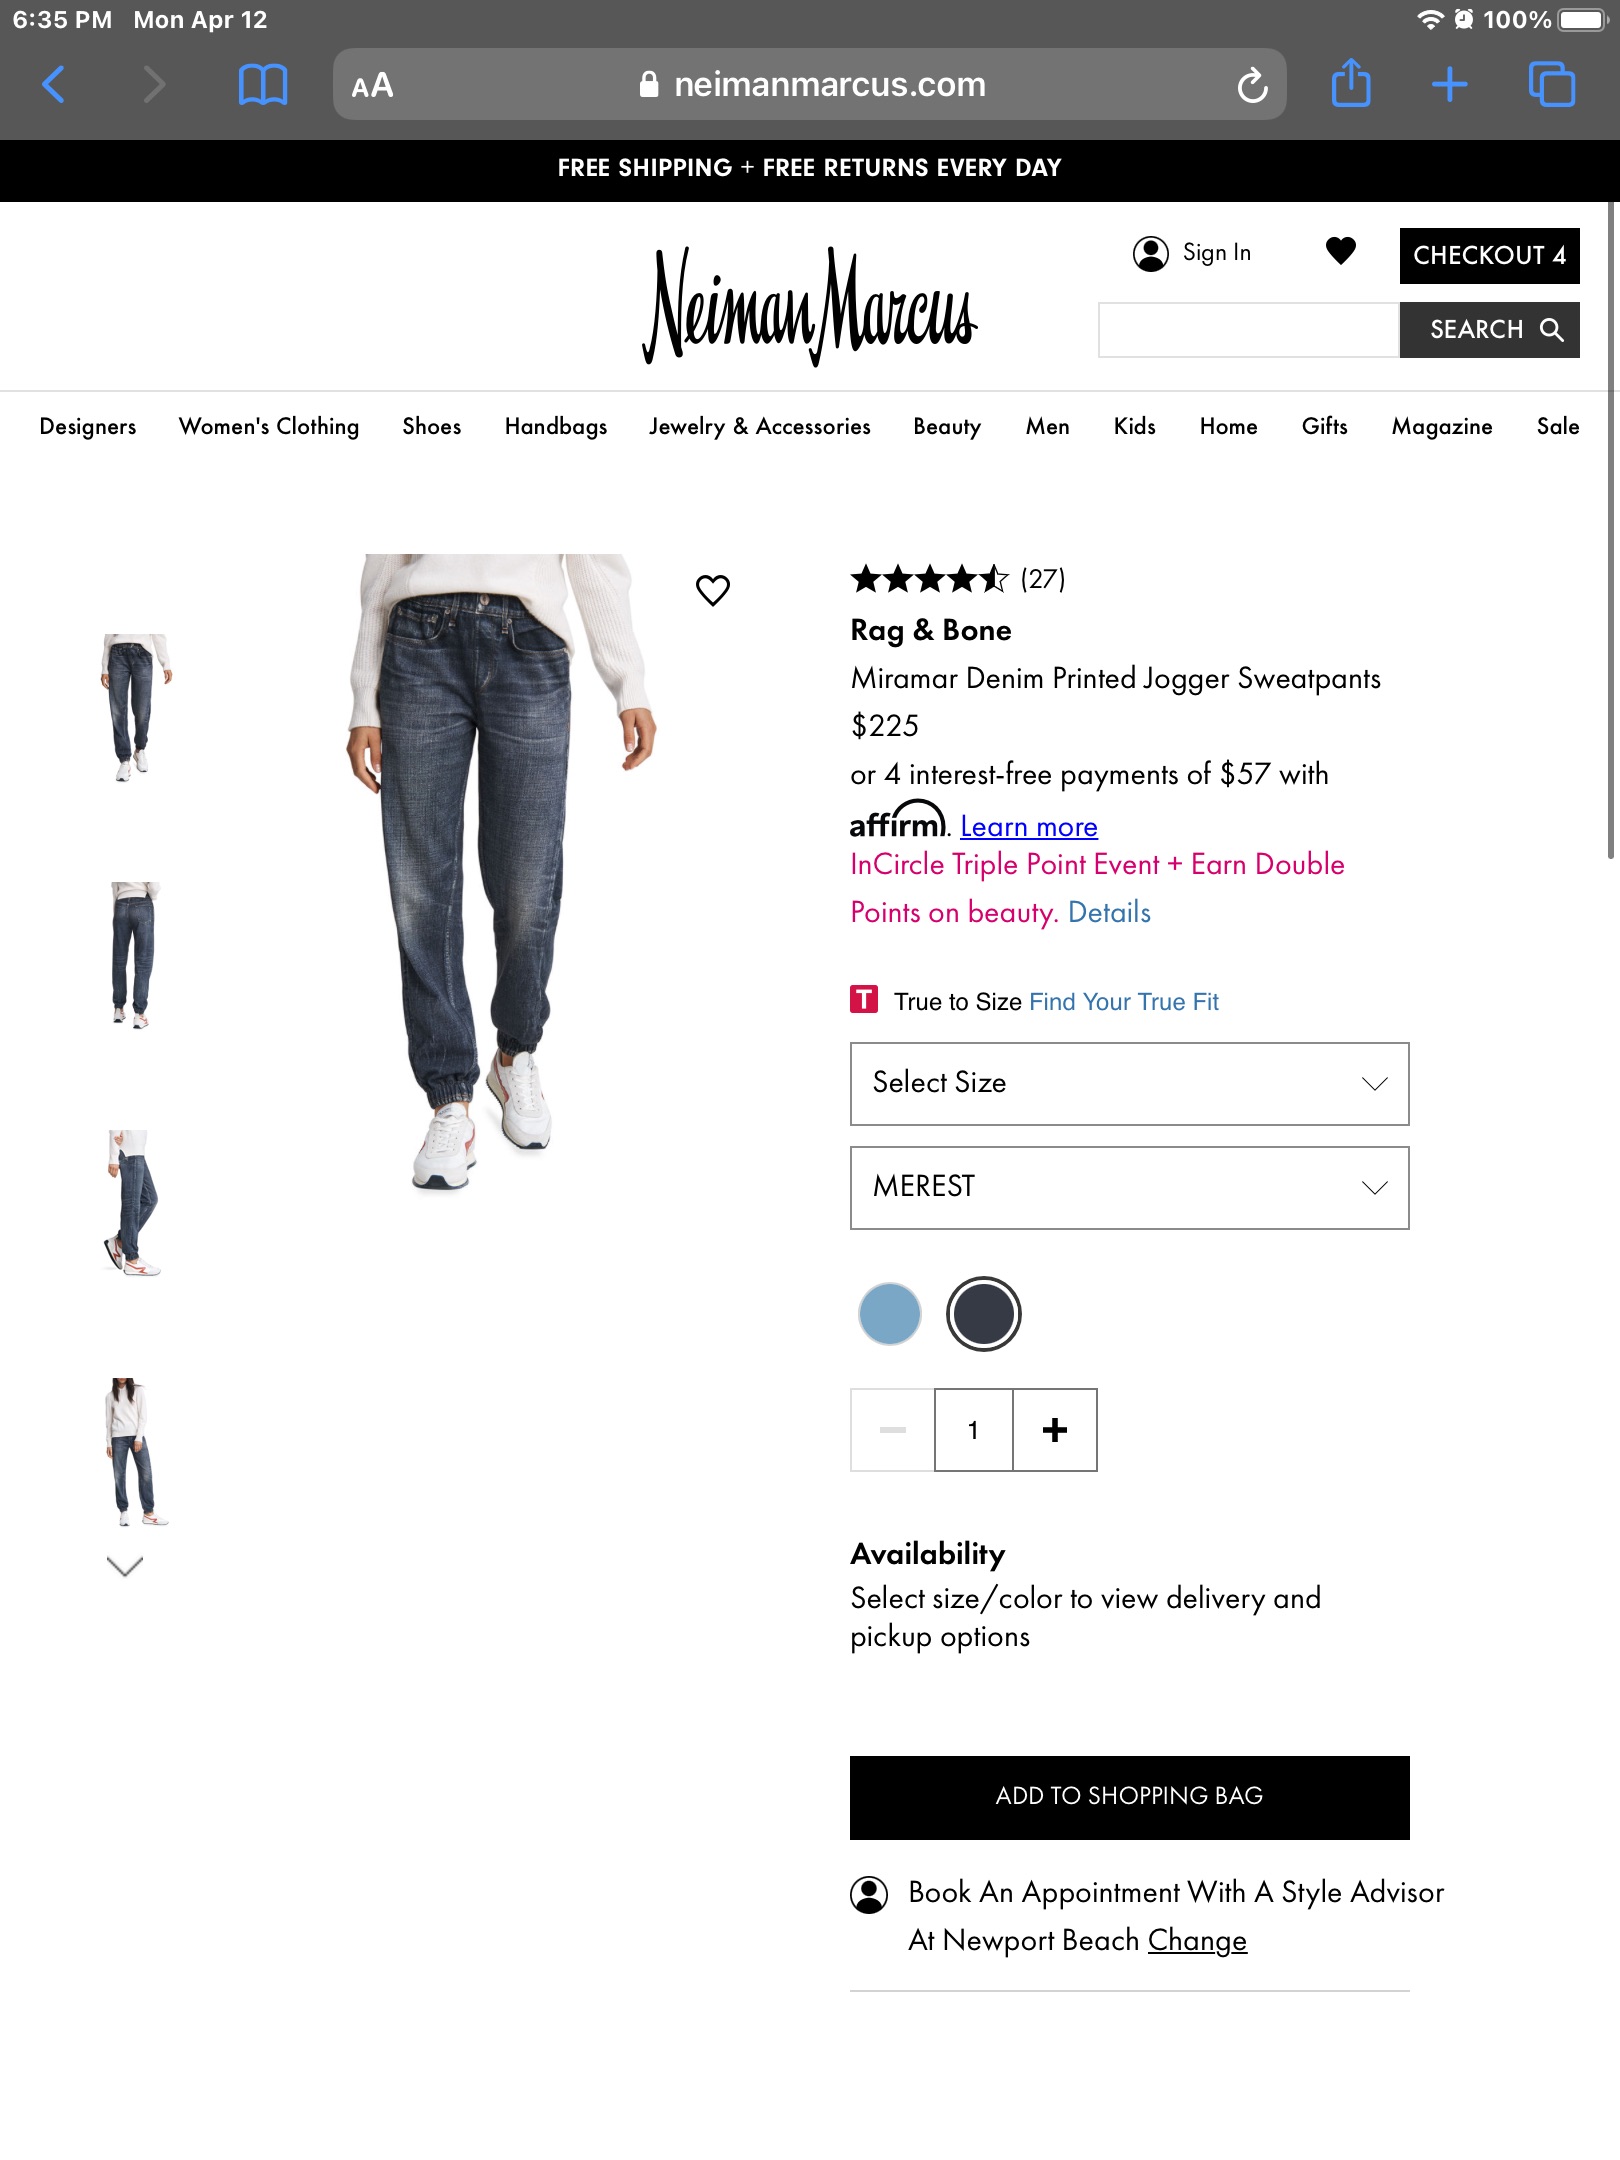Open the Safari bookmarks book icon
The image size is (1620, 2160).
coord(262,85)
